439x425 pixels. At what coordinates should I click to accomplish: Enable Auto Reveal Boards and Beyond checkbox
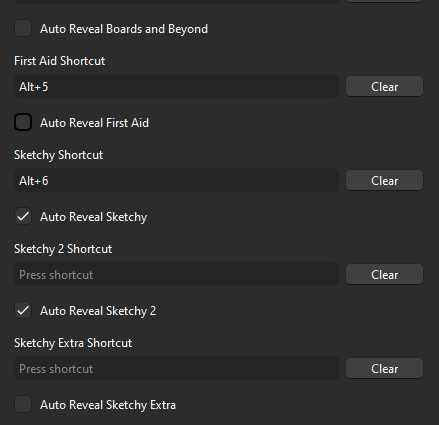[23, 28]
